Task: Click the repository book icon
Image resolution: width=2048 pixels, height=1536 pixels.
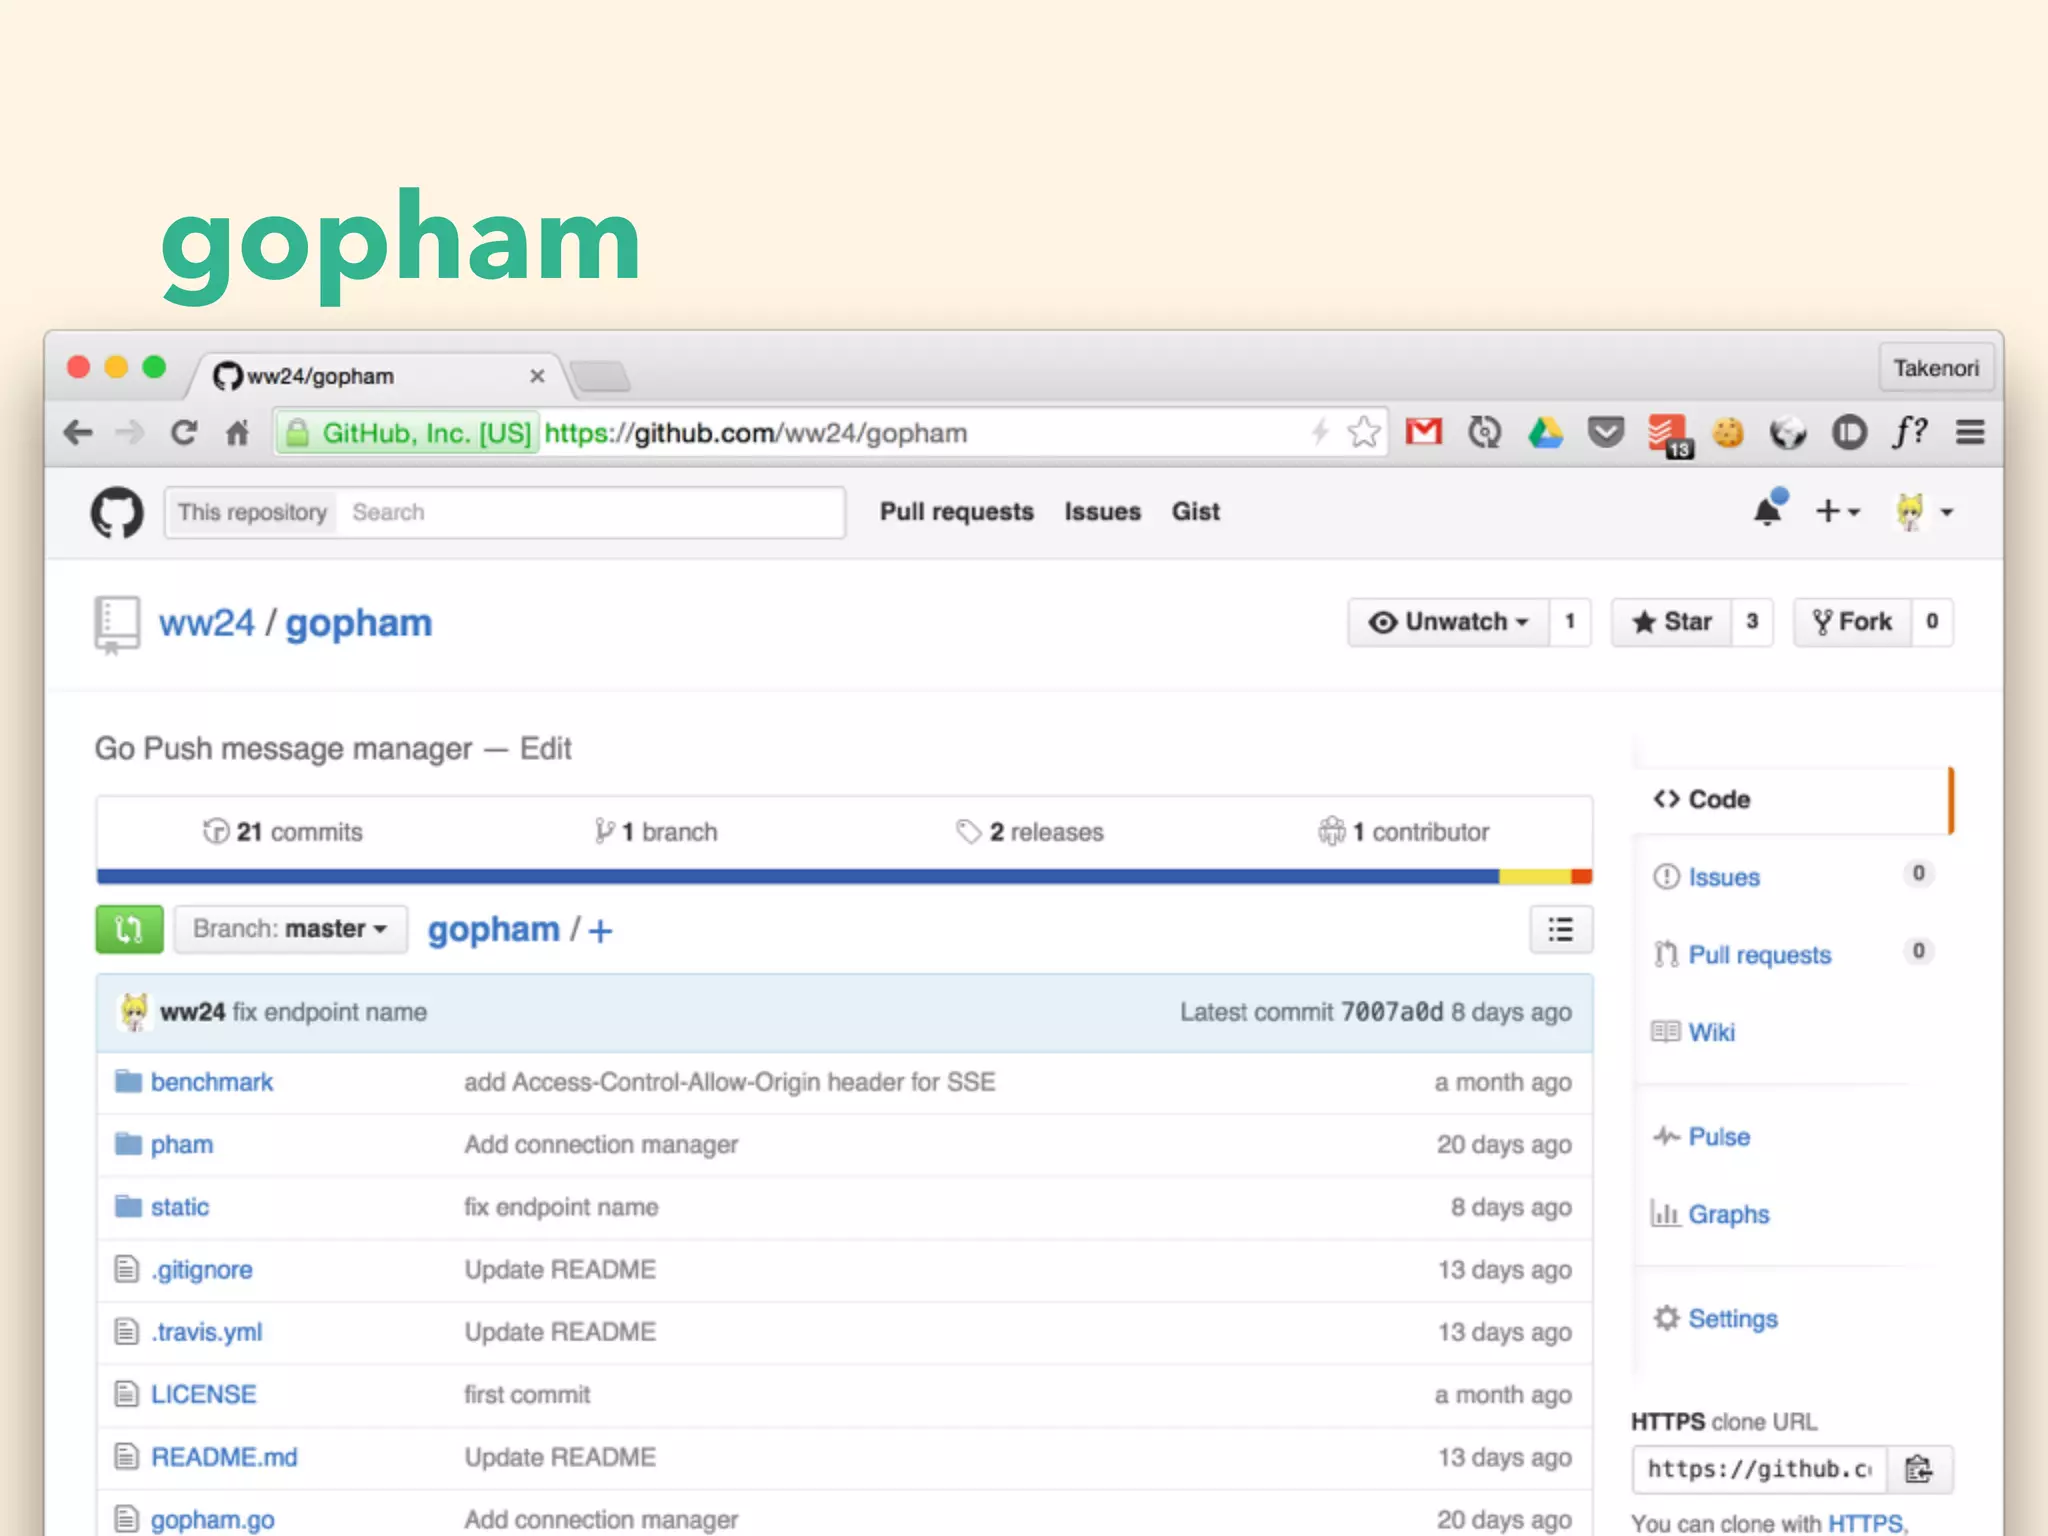Action: coord(117,624)
